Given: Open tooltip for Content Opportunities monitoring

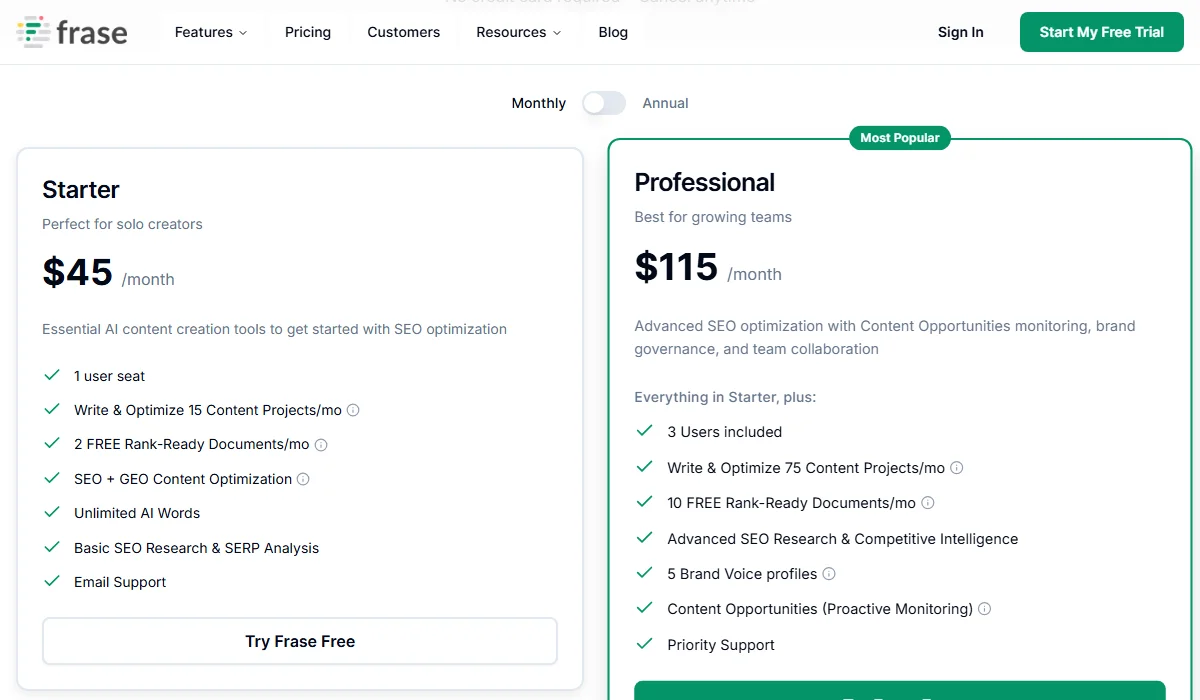Looking at the screenshot, I should 984,608.
